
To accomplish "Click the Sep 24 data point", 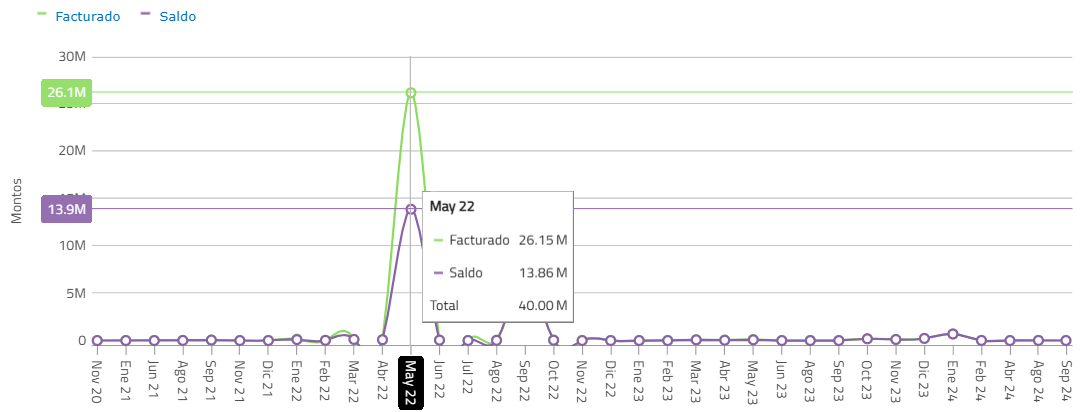I will [1067, 341].
